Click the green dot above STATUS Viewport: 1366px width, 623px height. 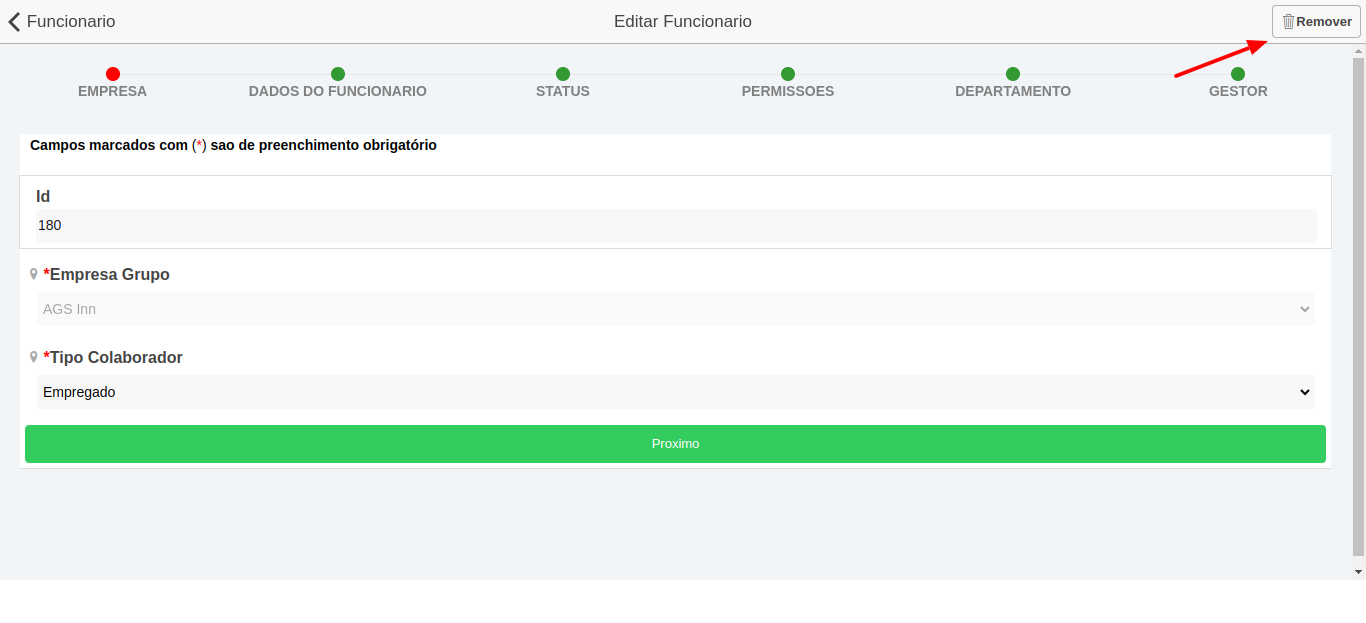[563, 74]
